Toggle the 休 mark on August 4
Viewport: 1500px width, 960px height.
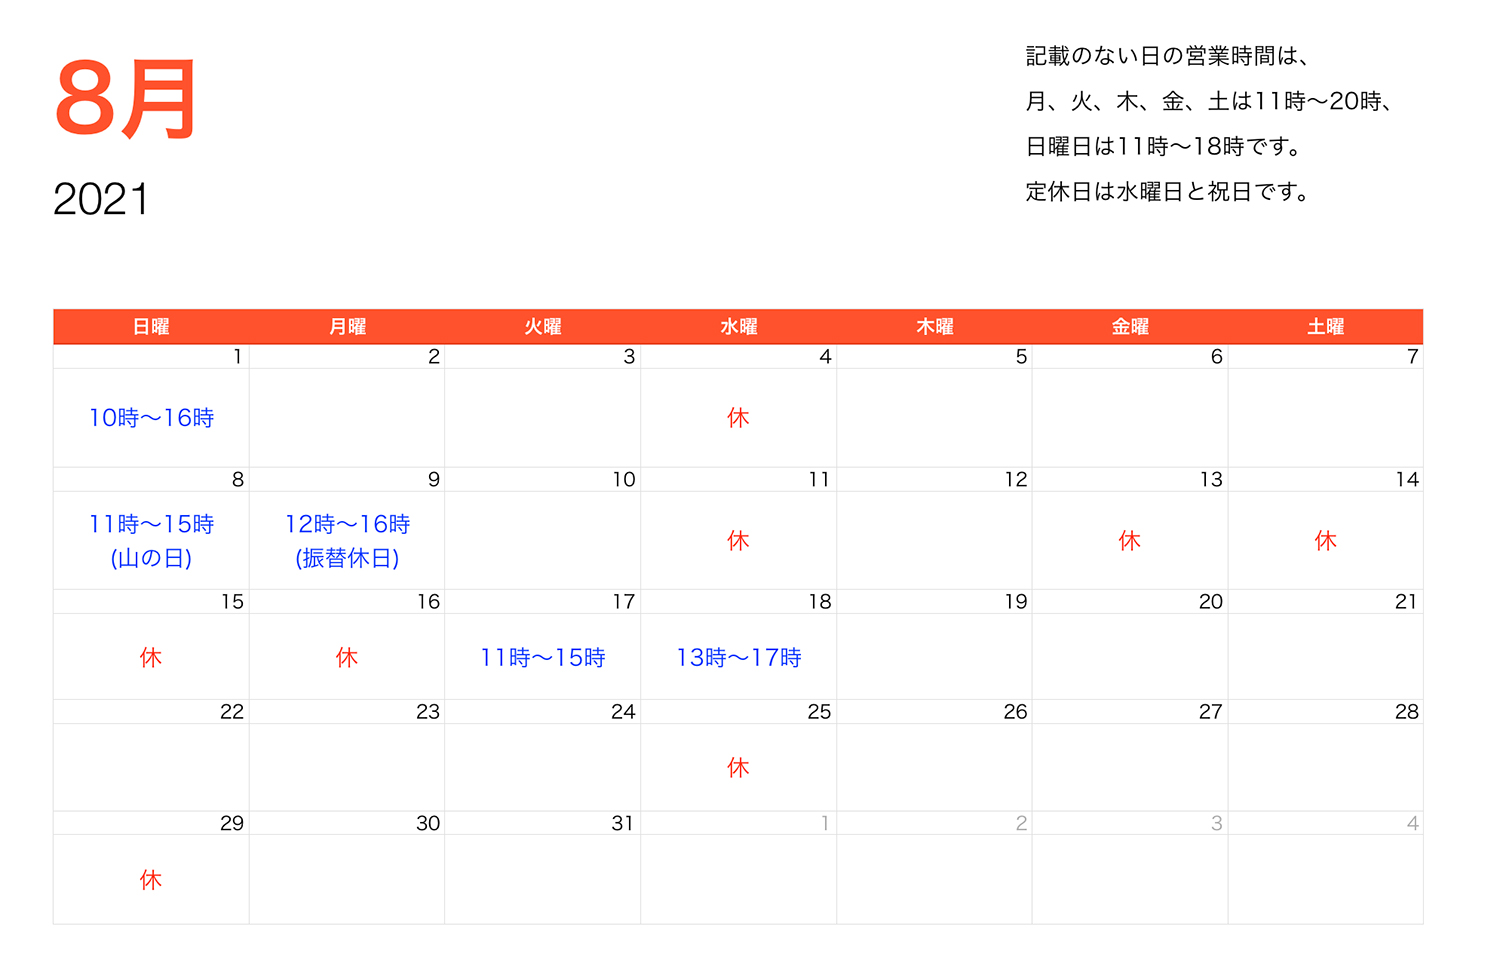pyautogui.click(x=738, y=418)
